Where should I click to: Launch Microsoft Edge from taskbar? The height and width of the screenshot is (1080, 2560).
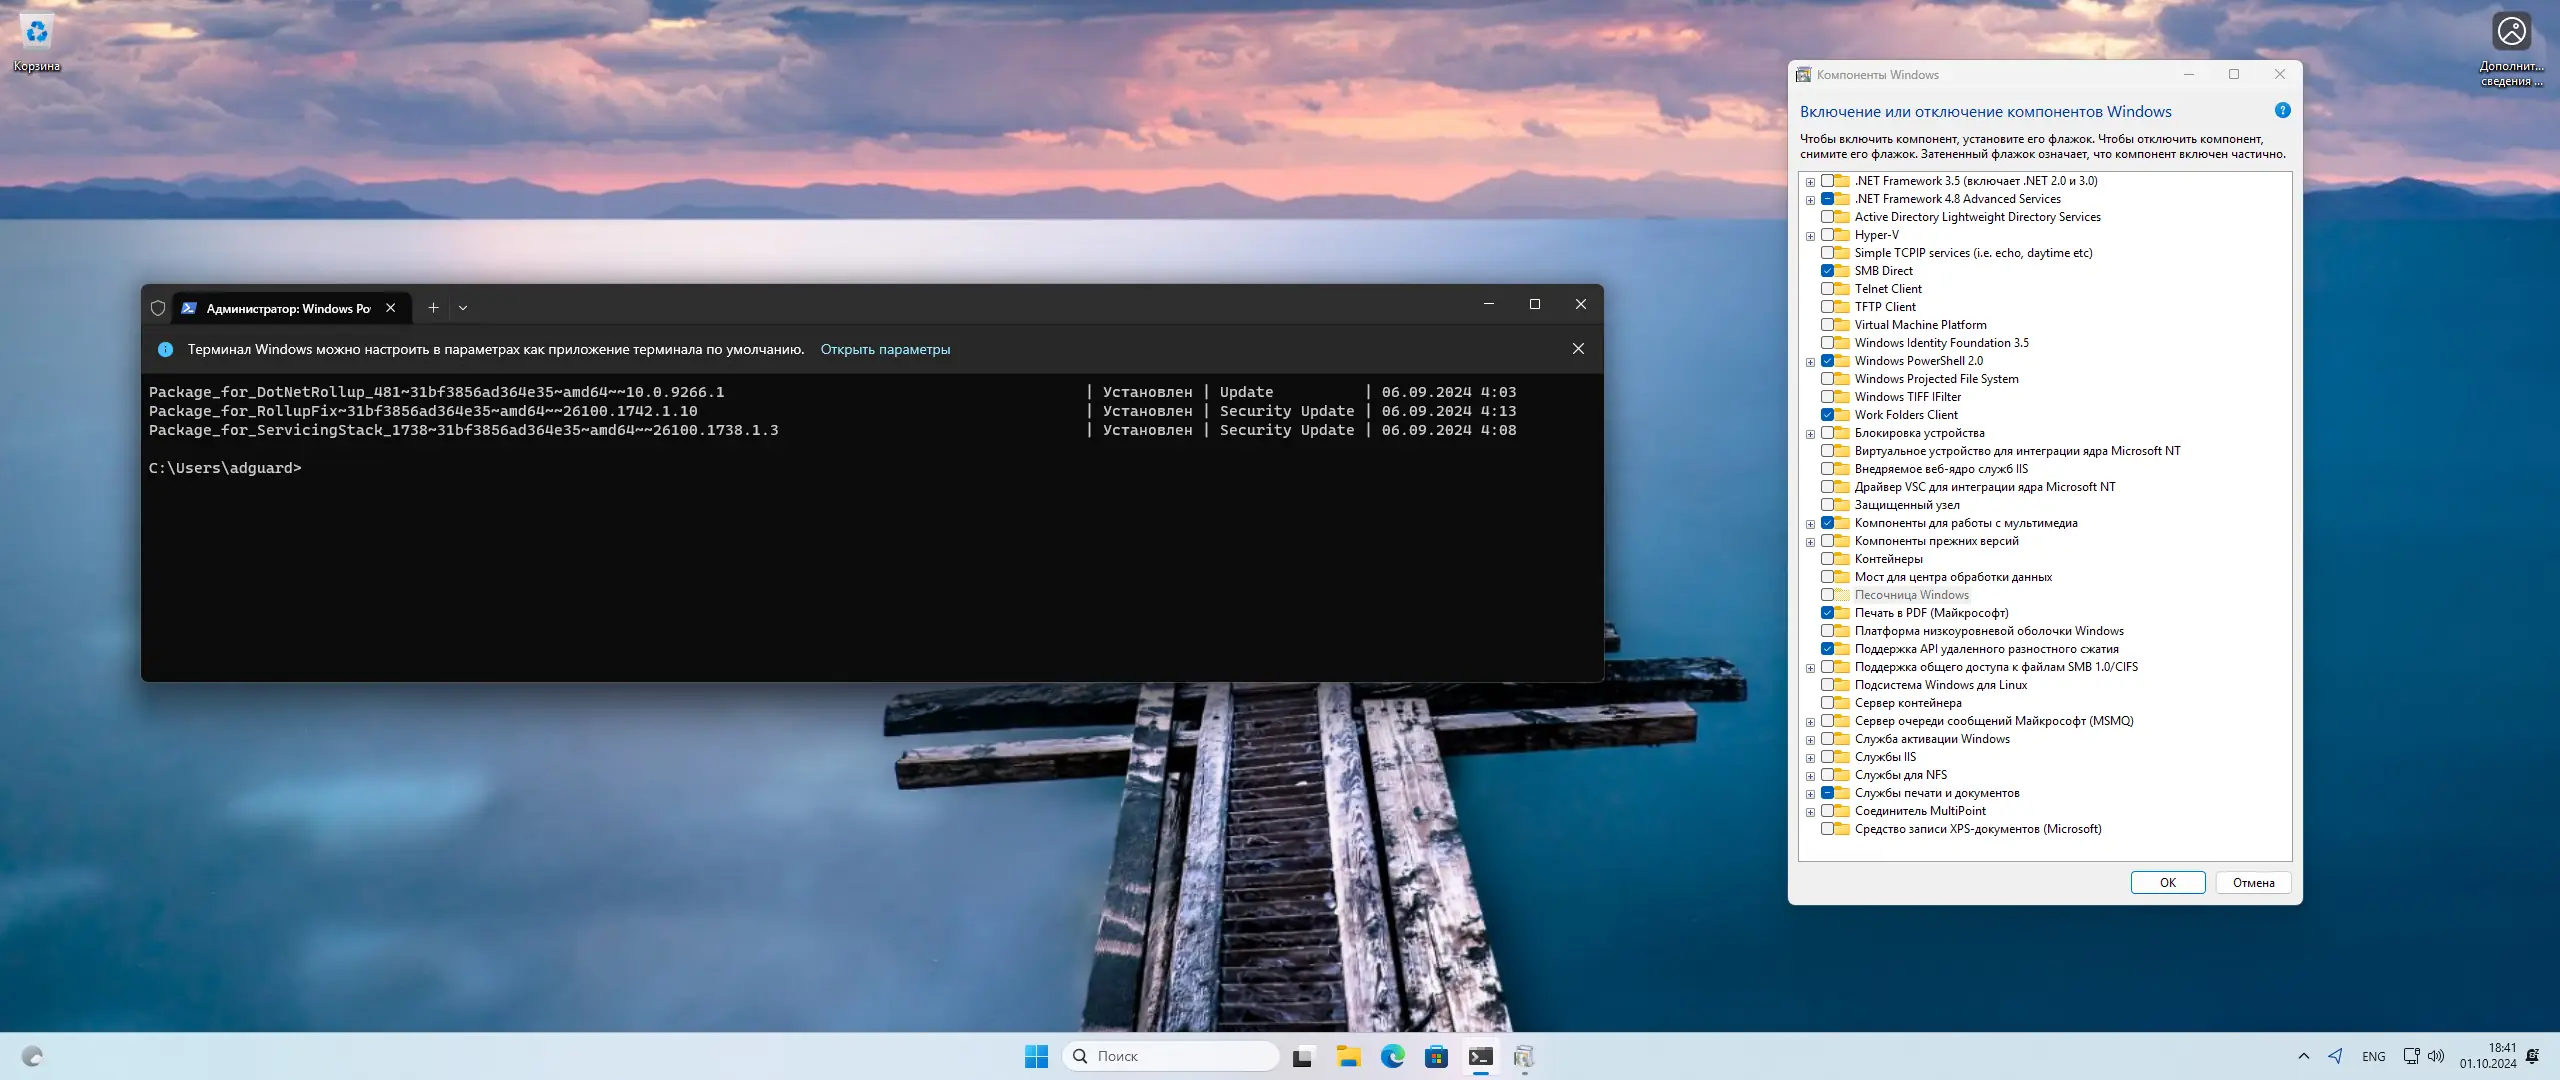(x=1392, y=1056)
